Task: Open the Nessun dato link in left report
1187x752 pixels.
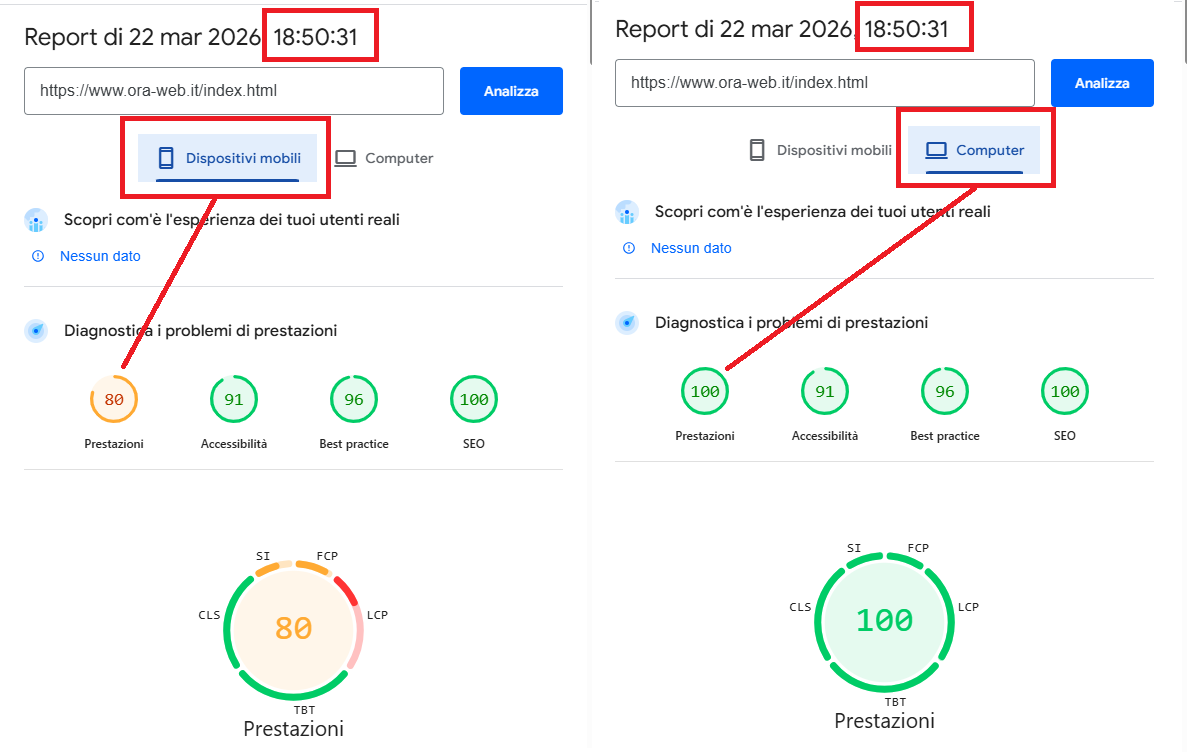Action: [100, 256]
